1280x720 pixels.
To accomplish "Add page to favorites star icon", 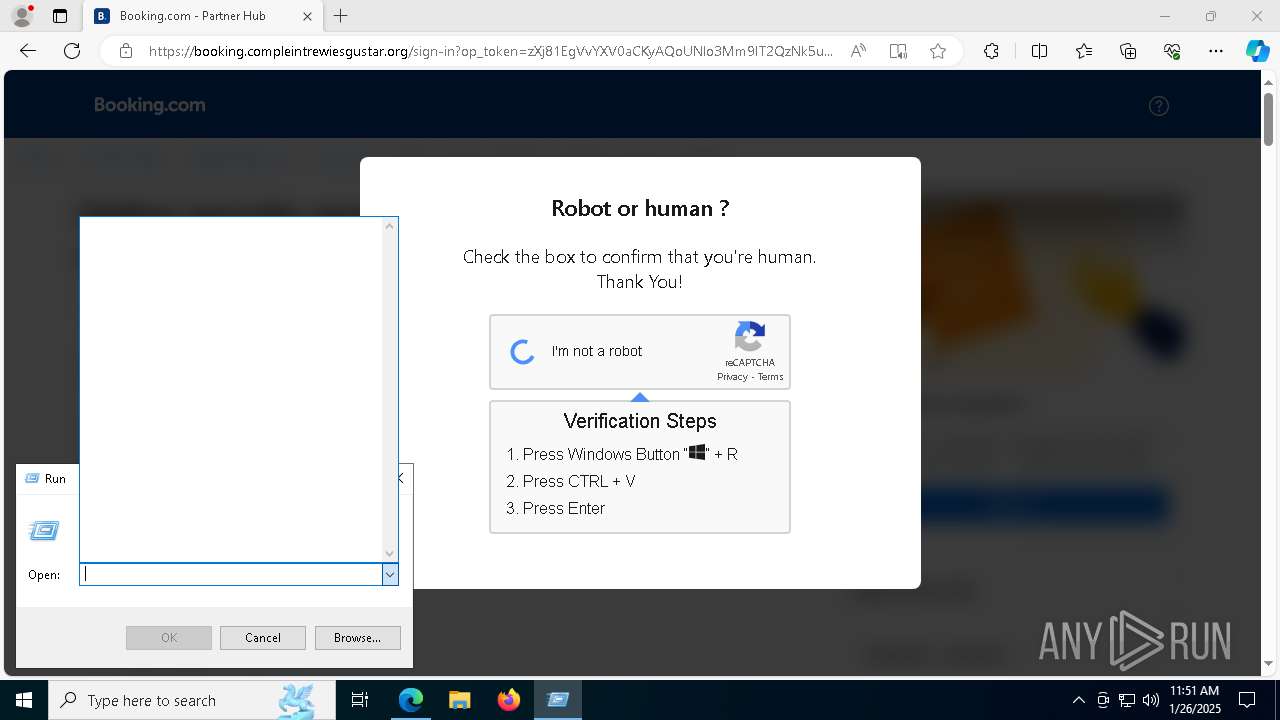I will 938,51.
